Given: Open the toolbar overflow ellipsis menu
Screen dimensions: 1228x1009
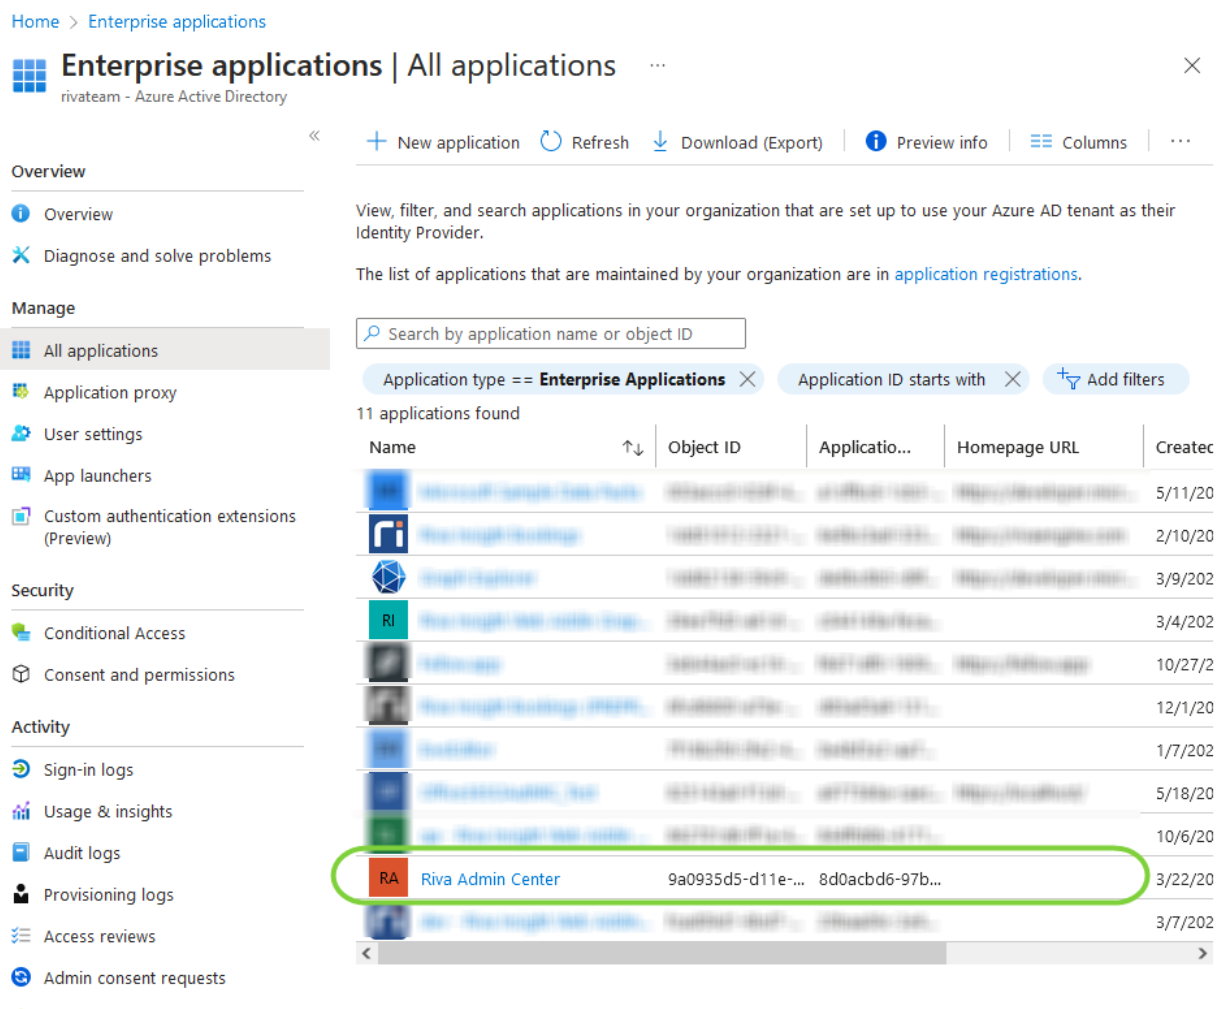Looking at the screenshot, I should coord(1180,141).
